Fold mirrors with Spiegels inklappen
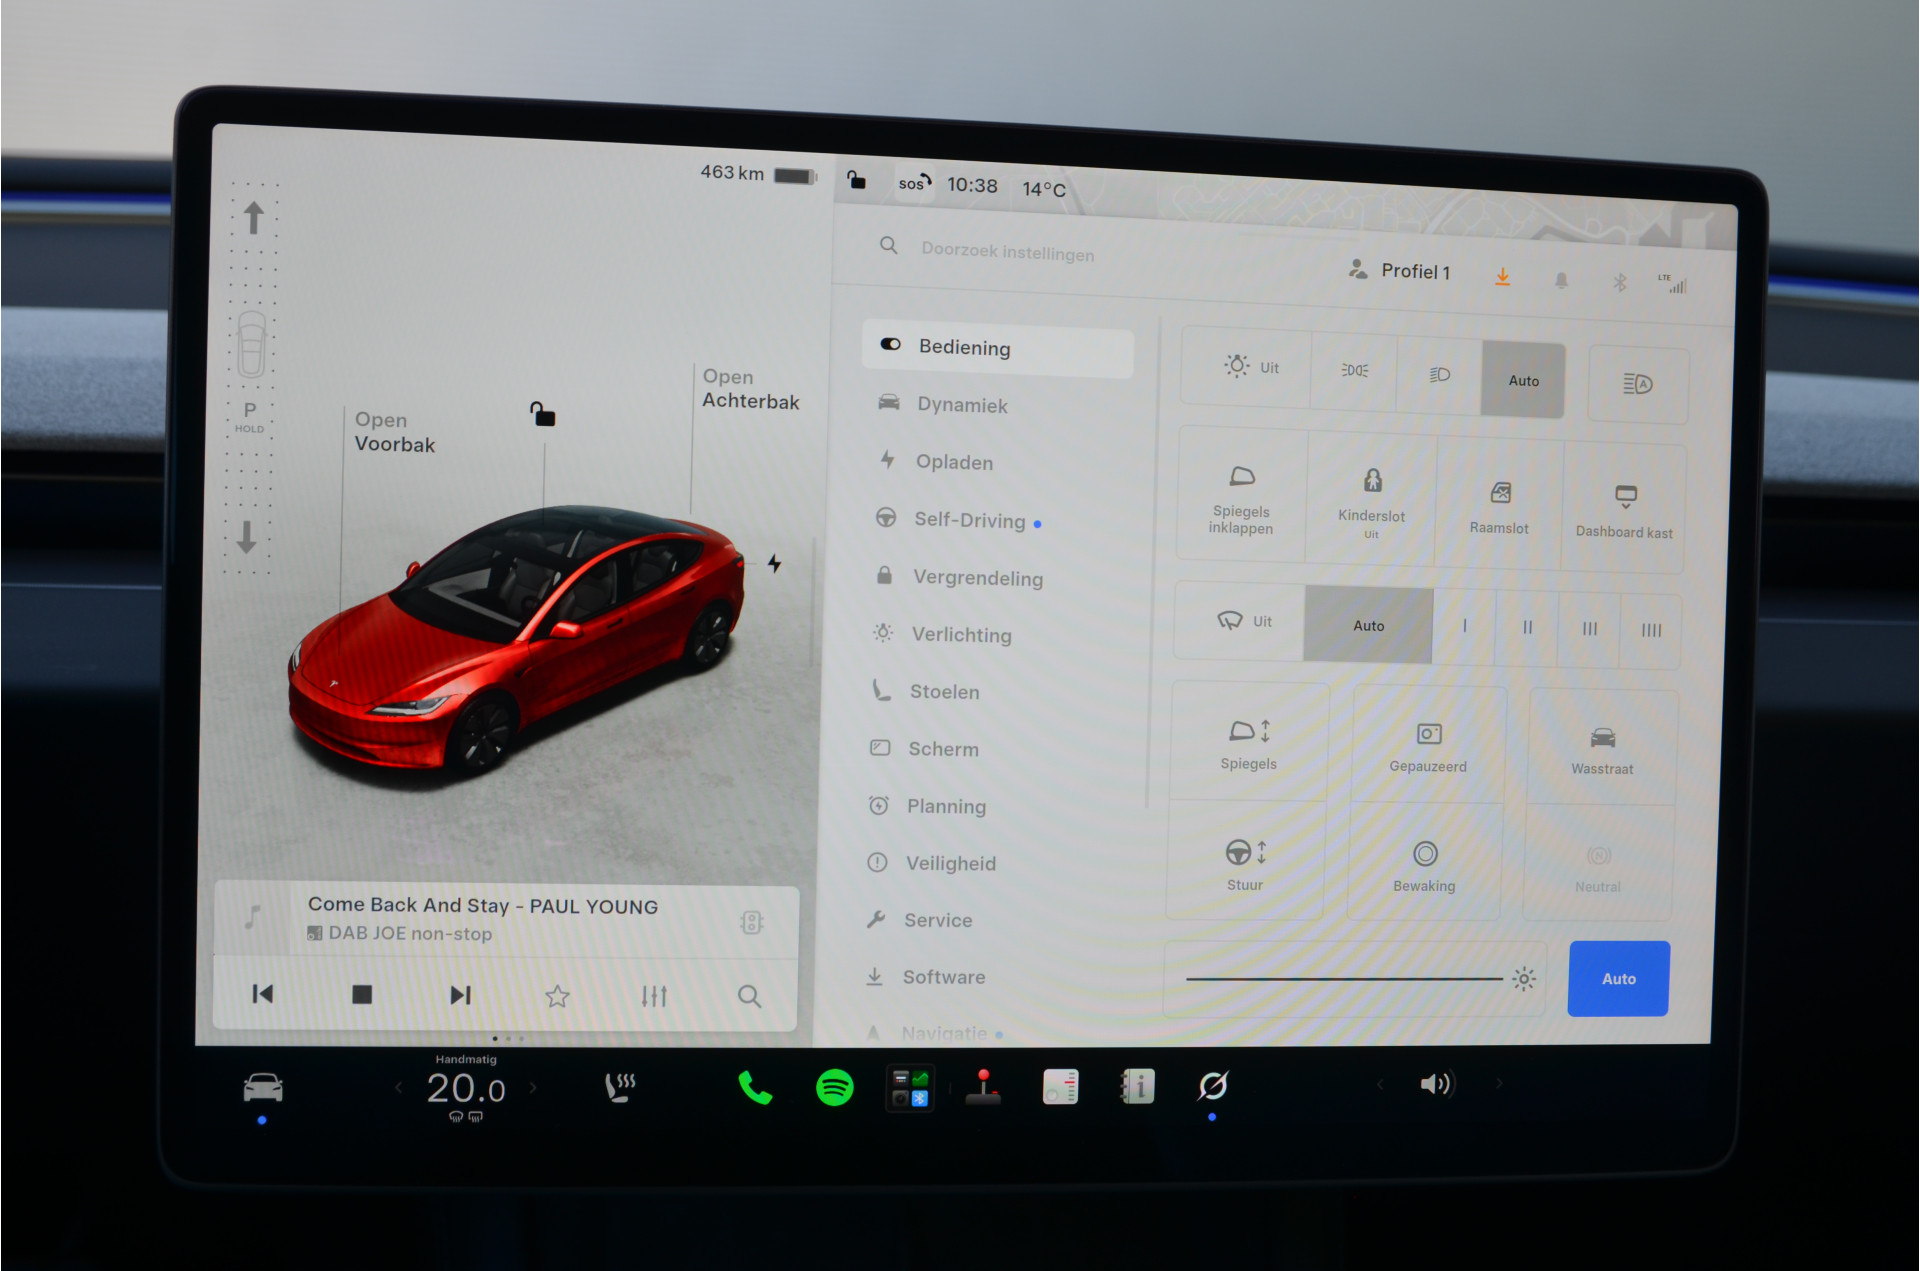The image size is (1920, 1271). pyautogui.click(x=1241, y=499)
